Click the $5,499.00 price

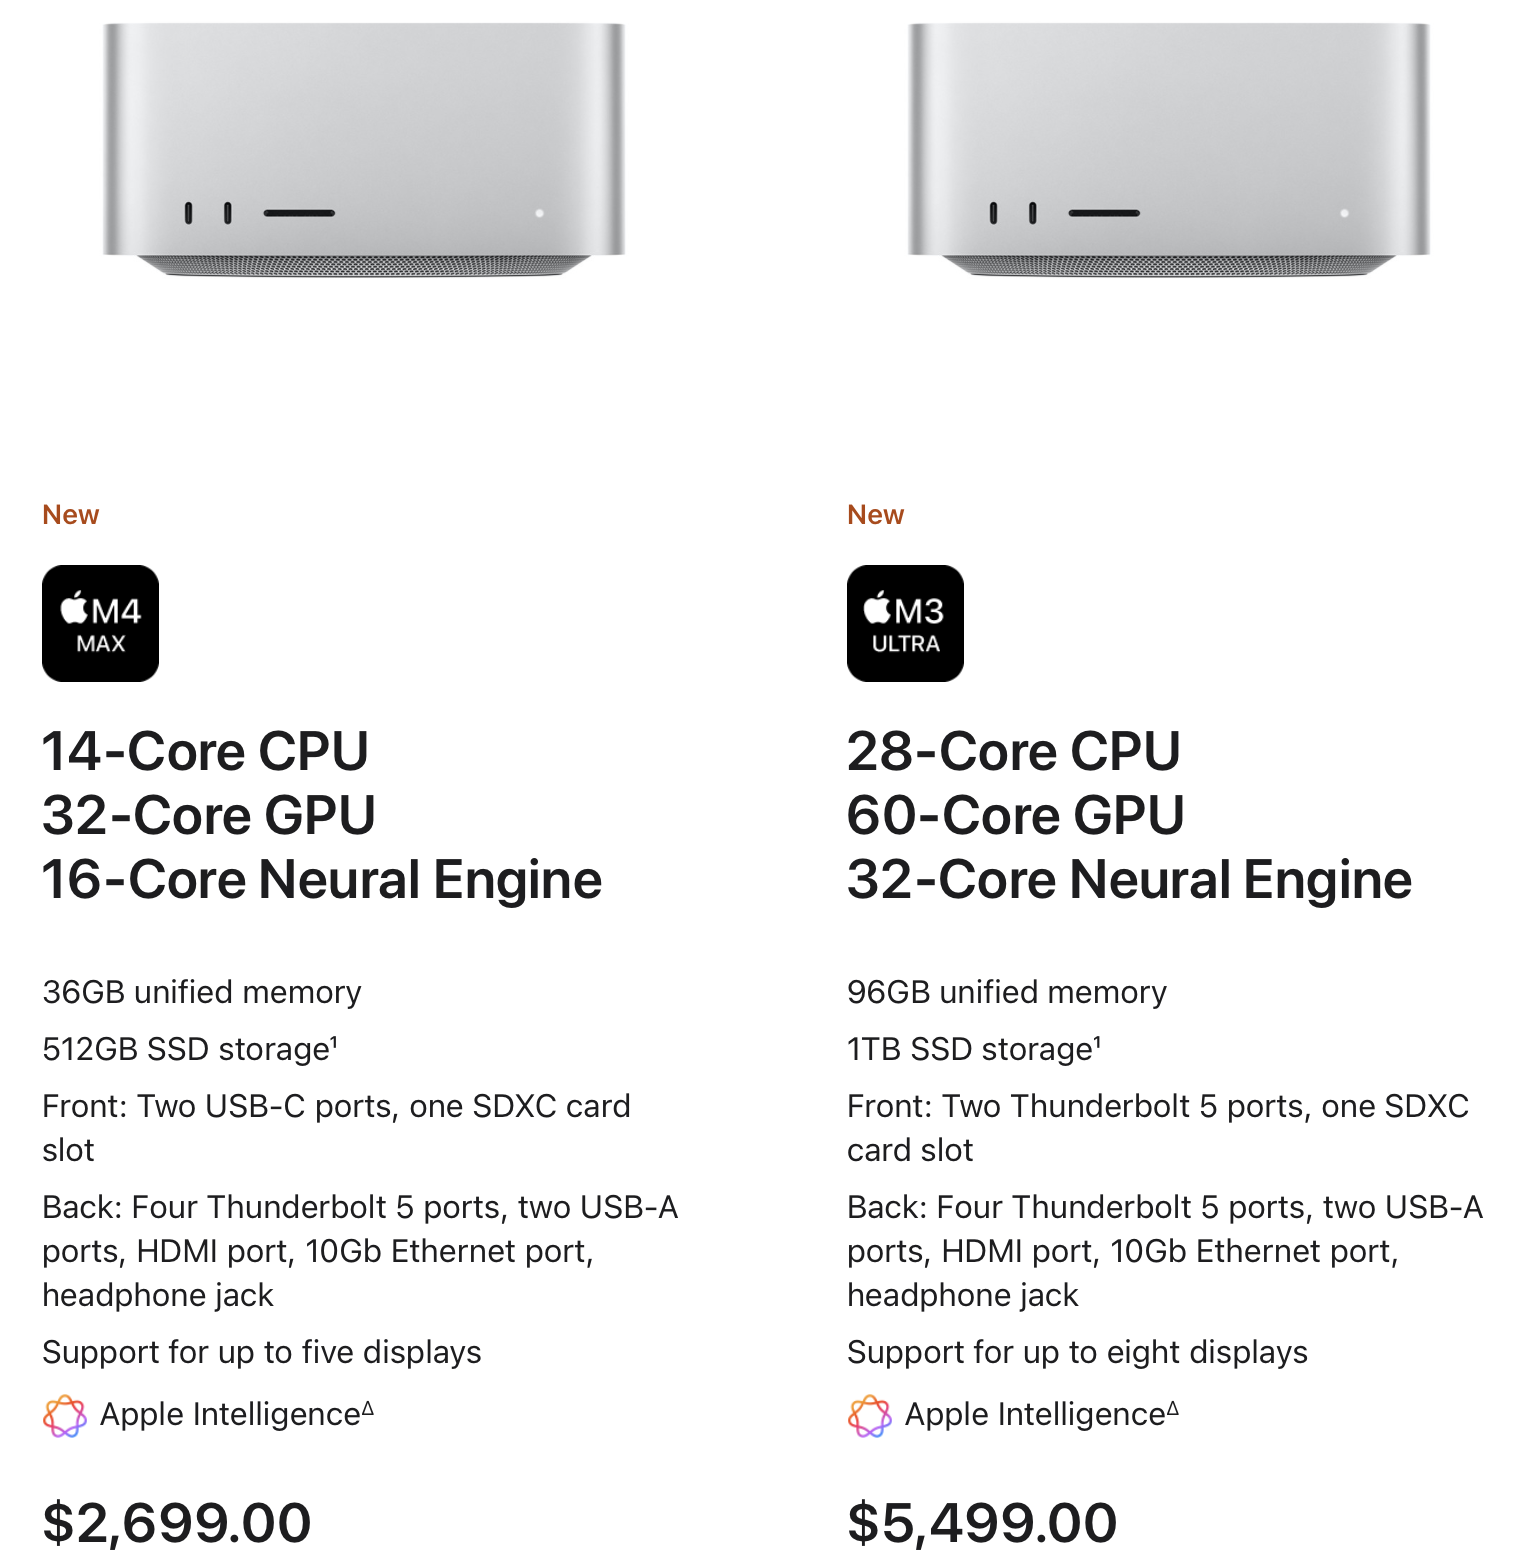[x=982, y=1522]
